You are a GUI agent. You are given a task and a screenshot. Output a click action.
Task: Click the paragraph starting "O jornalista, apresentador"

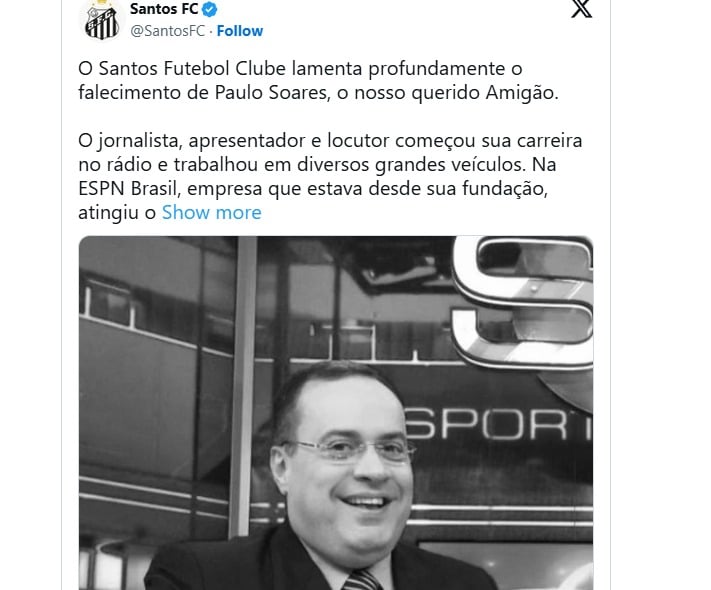(x=330, y=176)
